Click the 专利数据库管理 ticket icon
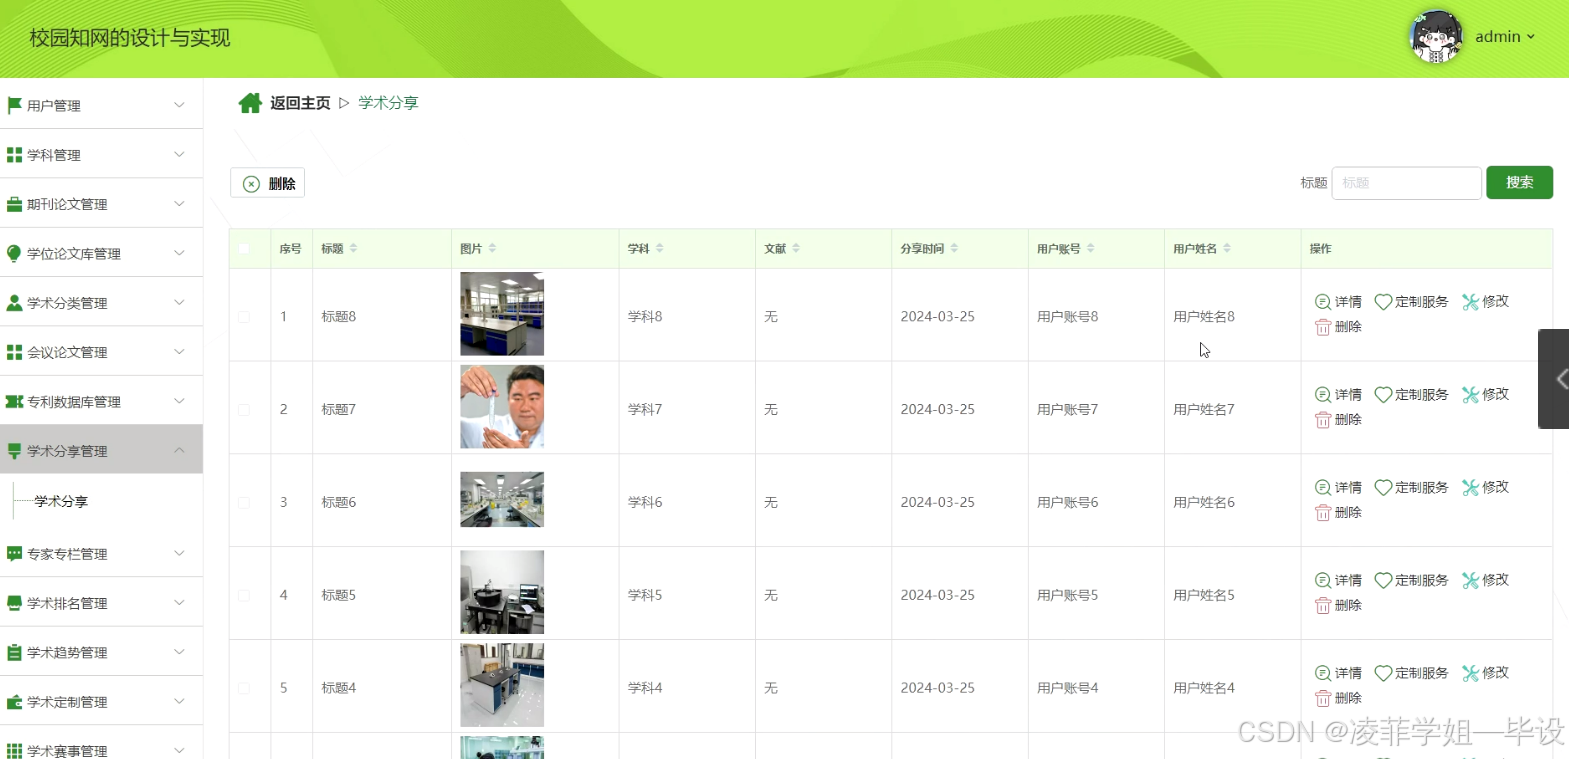 14,402
